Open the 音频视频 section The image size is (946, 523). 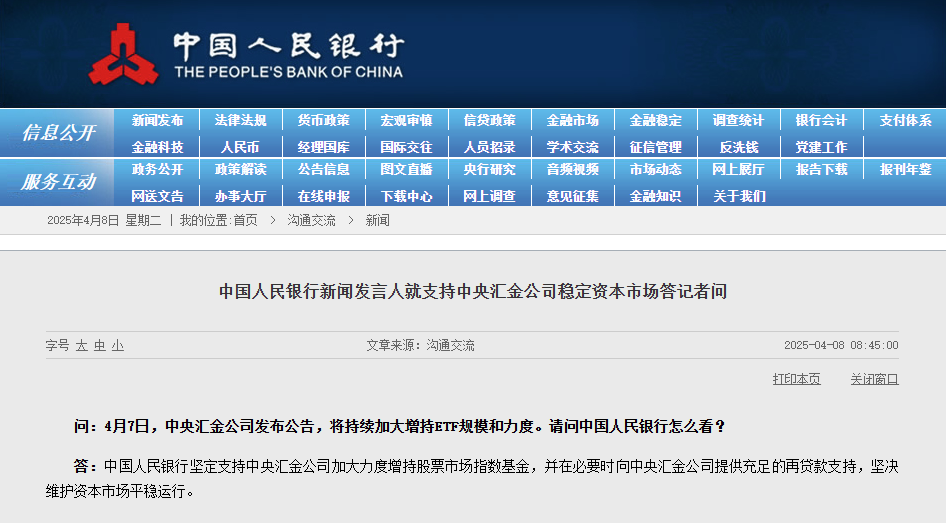tap(572, 170)
